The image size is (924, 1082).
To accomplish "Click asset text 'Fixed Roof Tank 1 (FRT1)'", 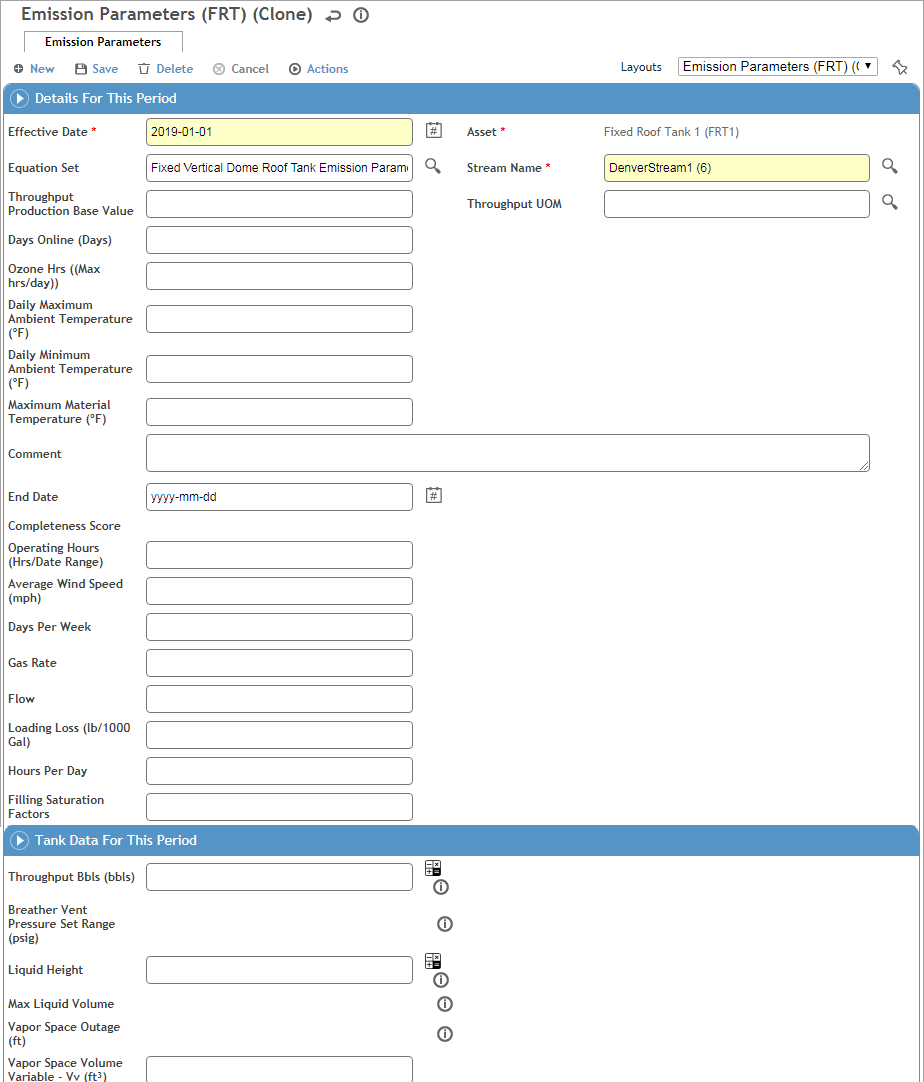I will [x=671, y=132].
